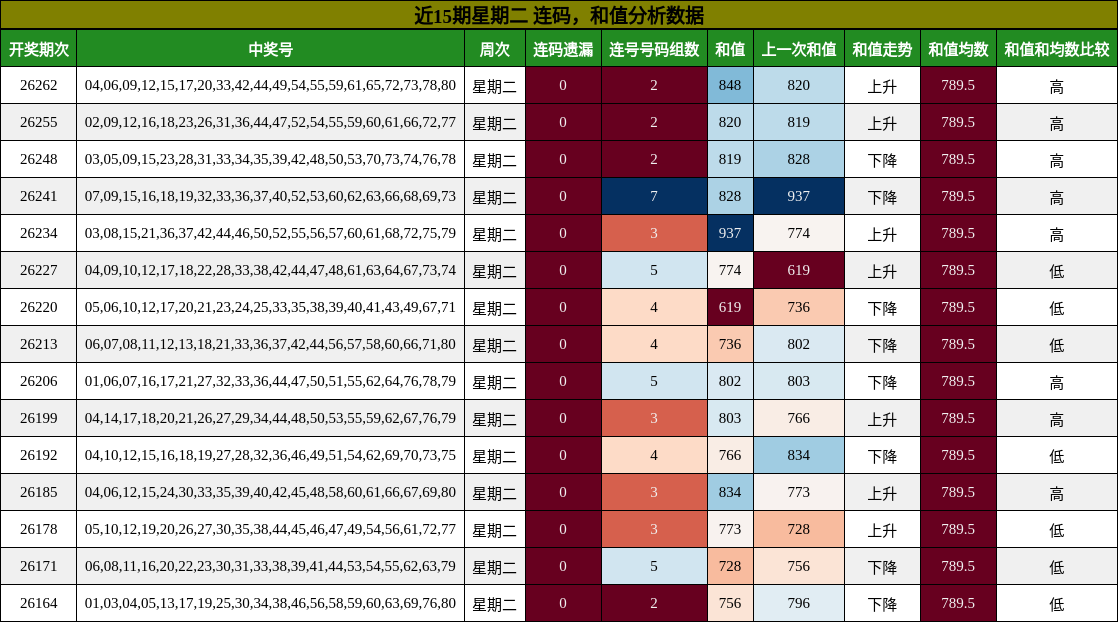Click 上一次和值 cell 796 in row 26164
1118x622 pixels.
799,603
